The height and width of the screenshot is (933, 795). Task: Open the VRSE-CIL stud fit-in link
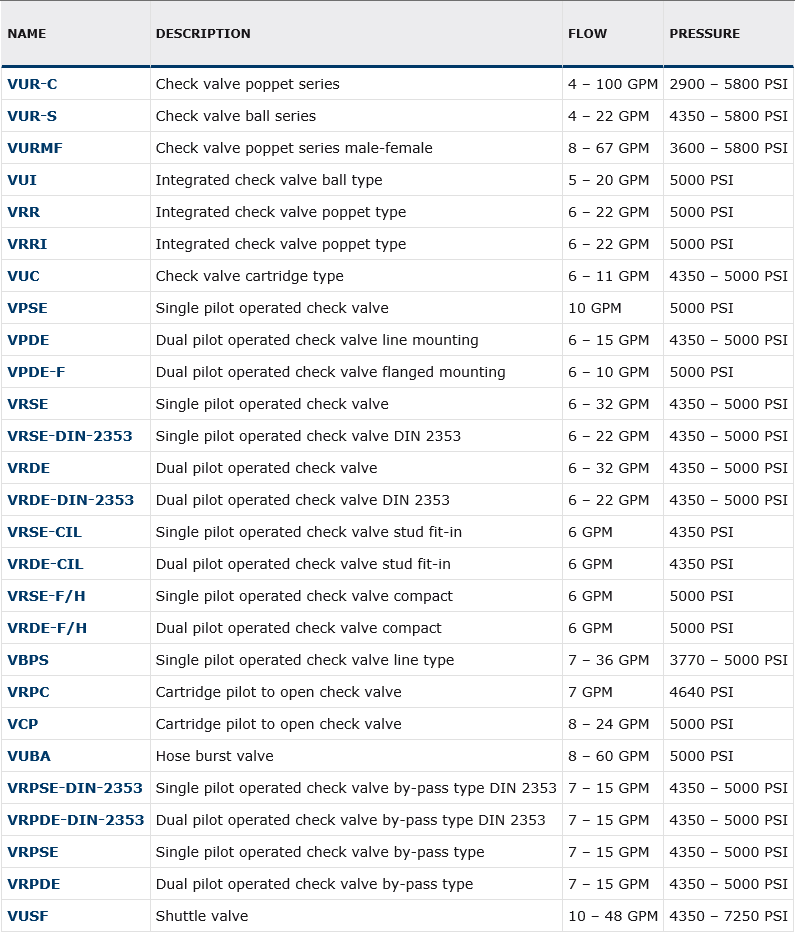tap(45, 533)
